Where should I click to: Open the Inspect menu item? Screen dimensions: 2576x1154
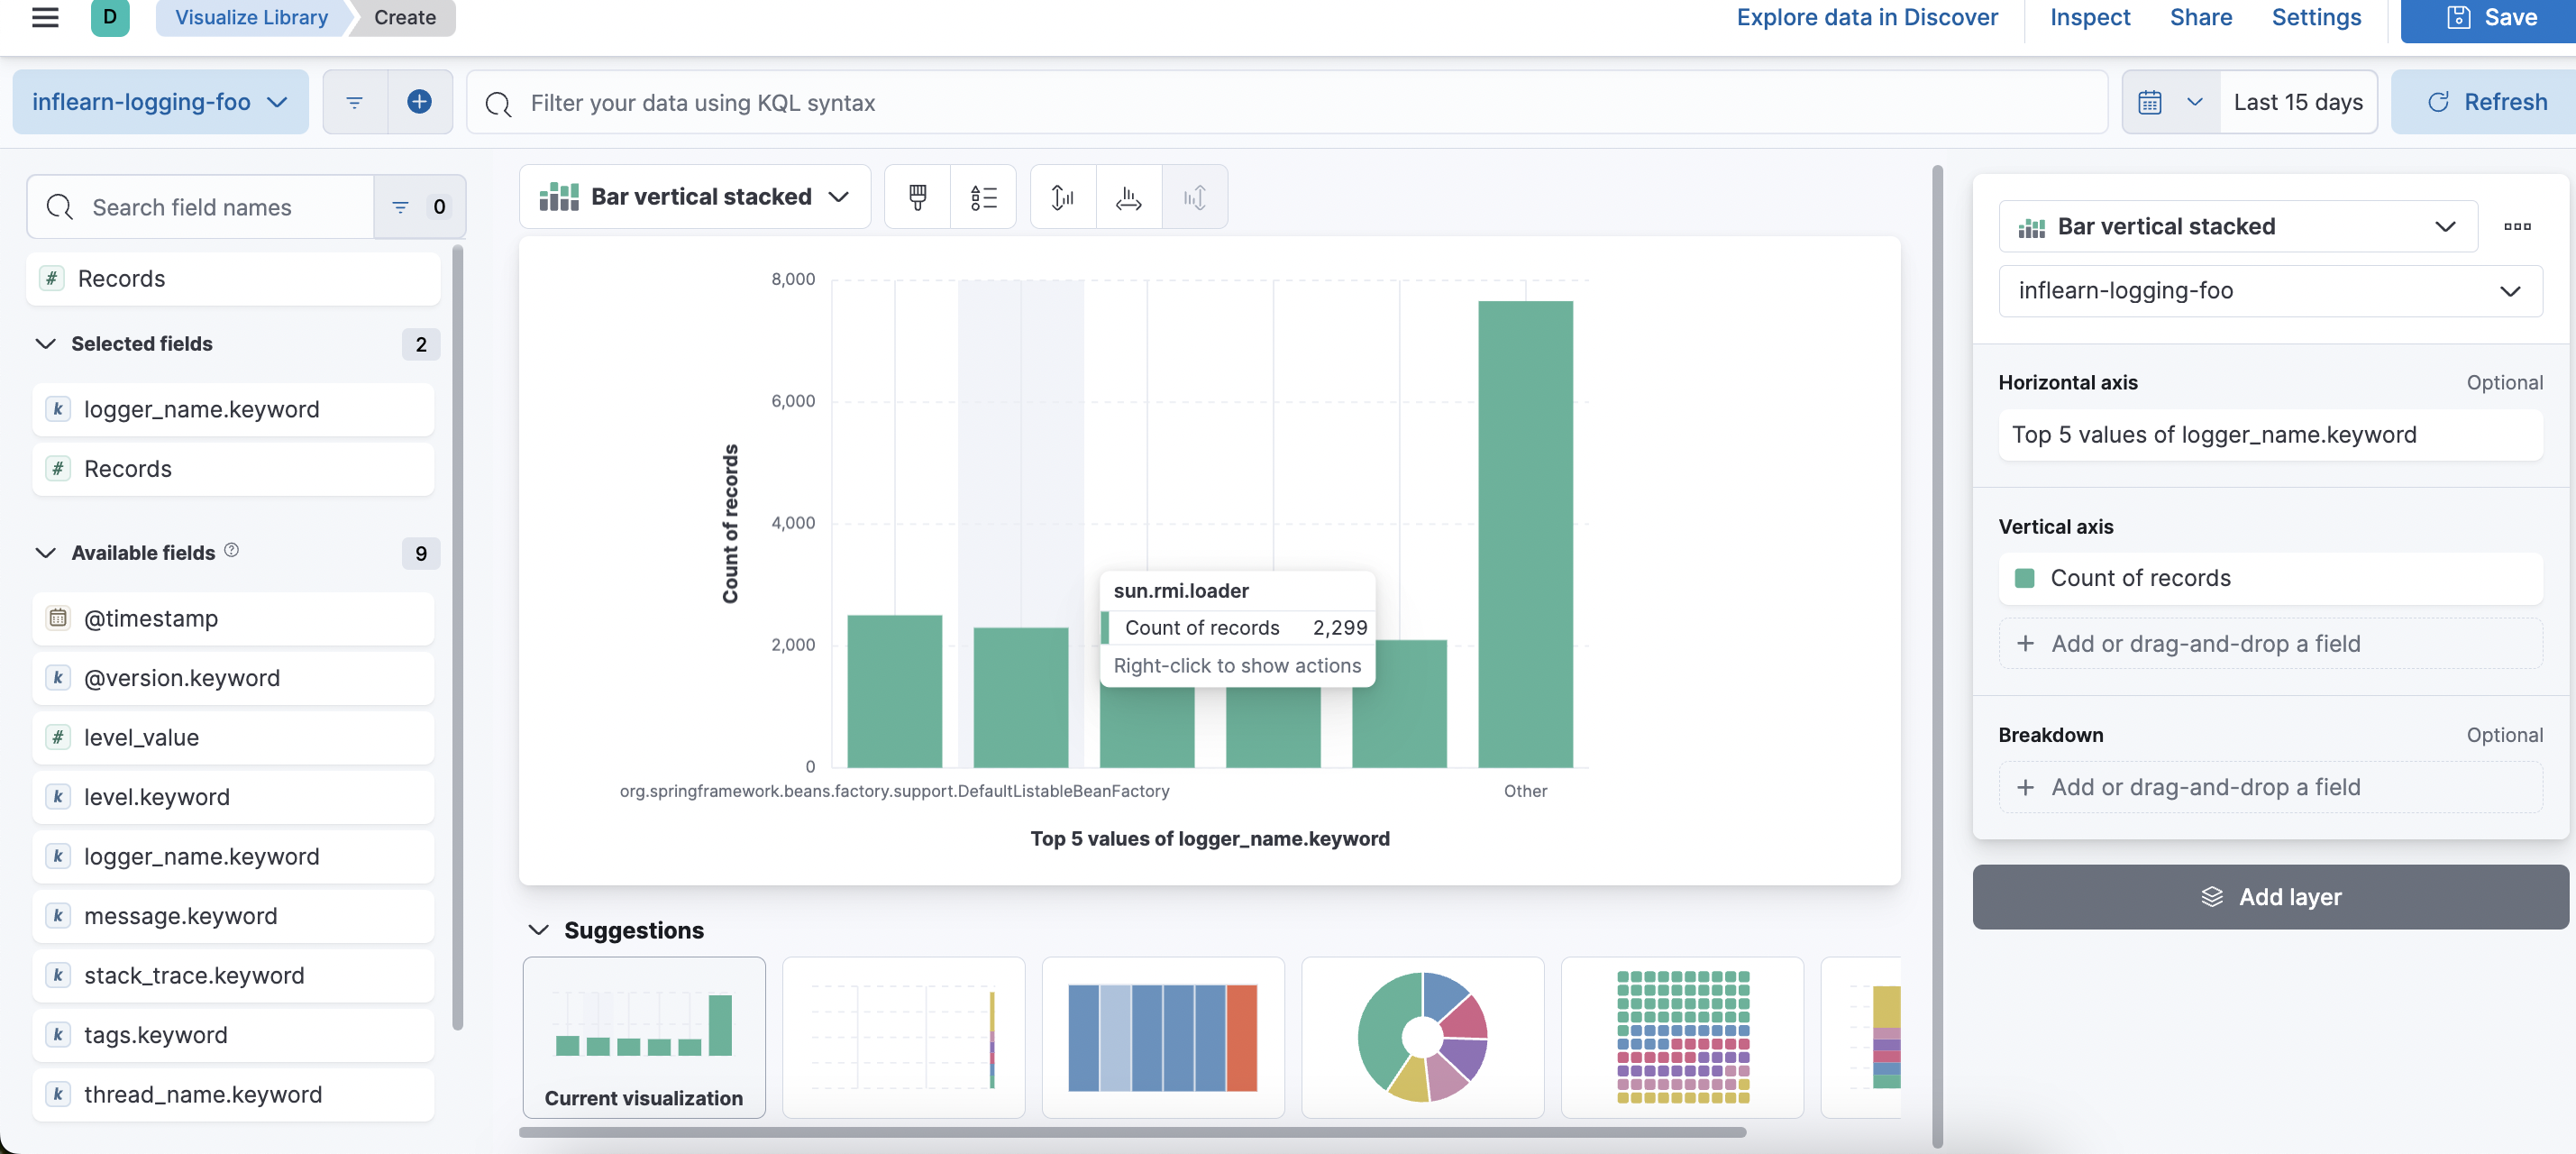tap(2089, 17)
